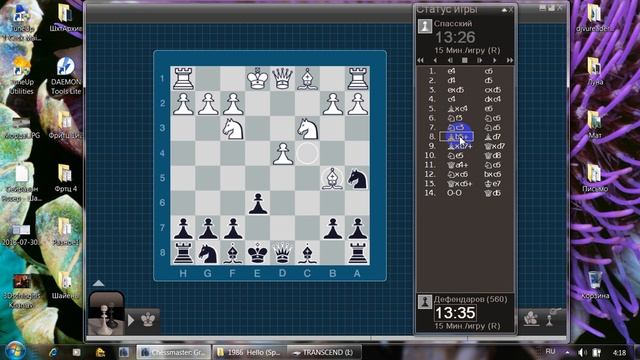Screen dimensions: 640x360
Task: Go to black's move 12 bxc6
Action: (493, 174)
